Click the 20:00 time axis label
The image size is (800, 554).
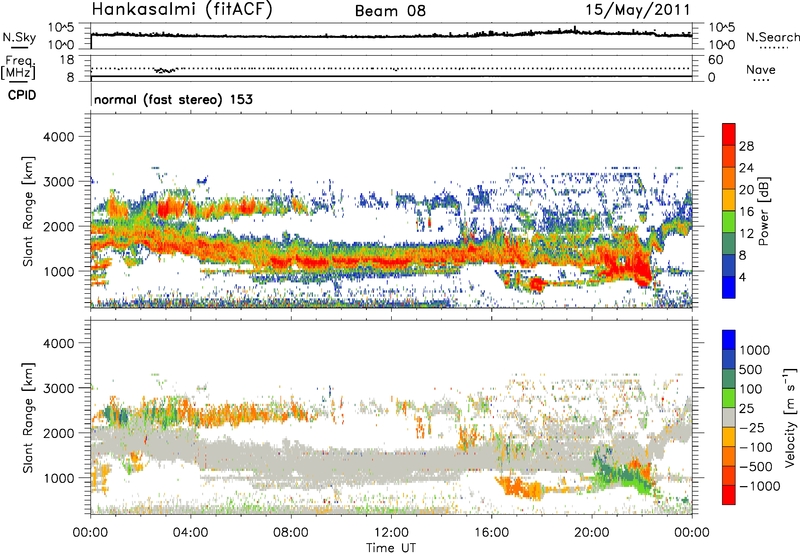tap(591, 533)
